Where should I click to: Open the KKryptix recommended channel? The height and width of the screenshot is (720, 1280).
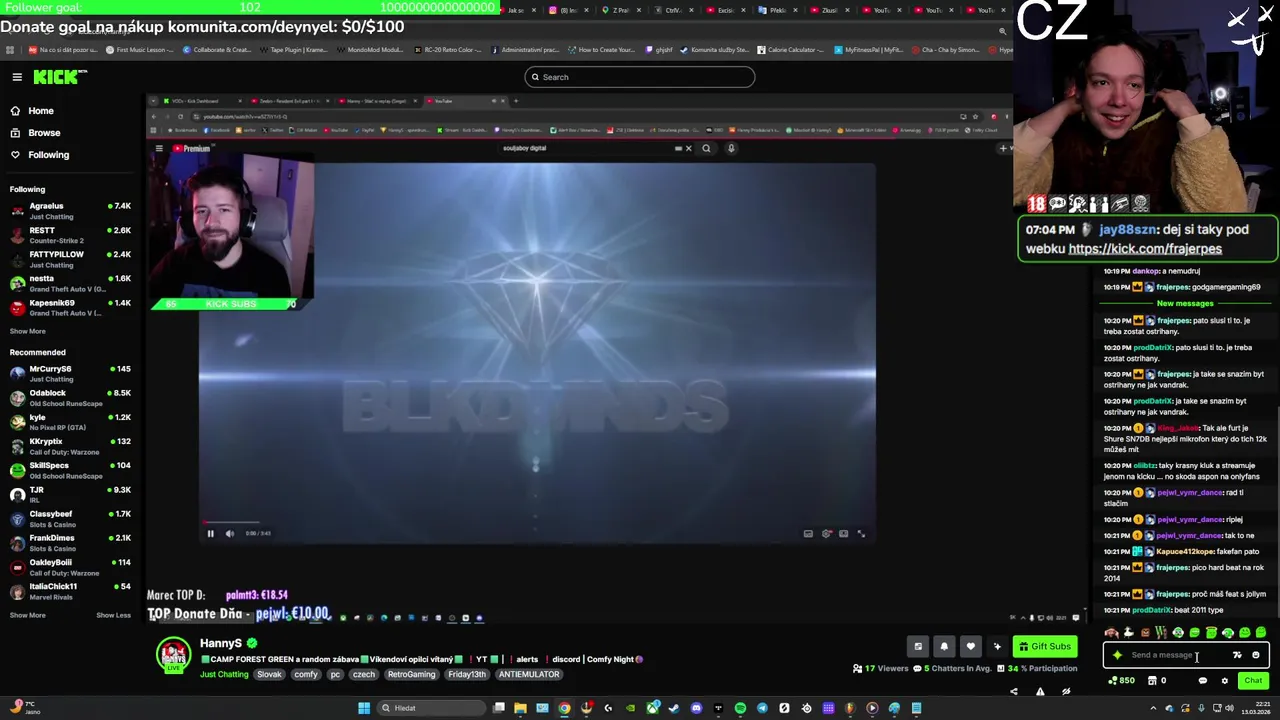pyautogui.click(x=70, y=445)
